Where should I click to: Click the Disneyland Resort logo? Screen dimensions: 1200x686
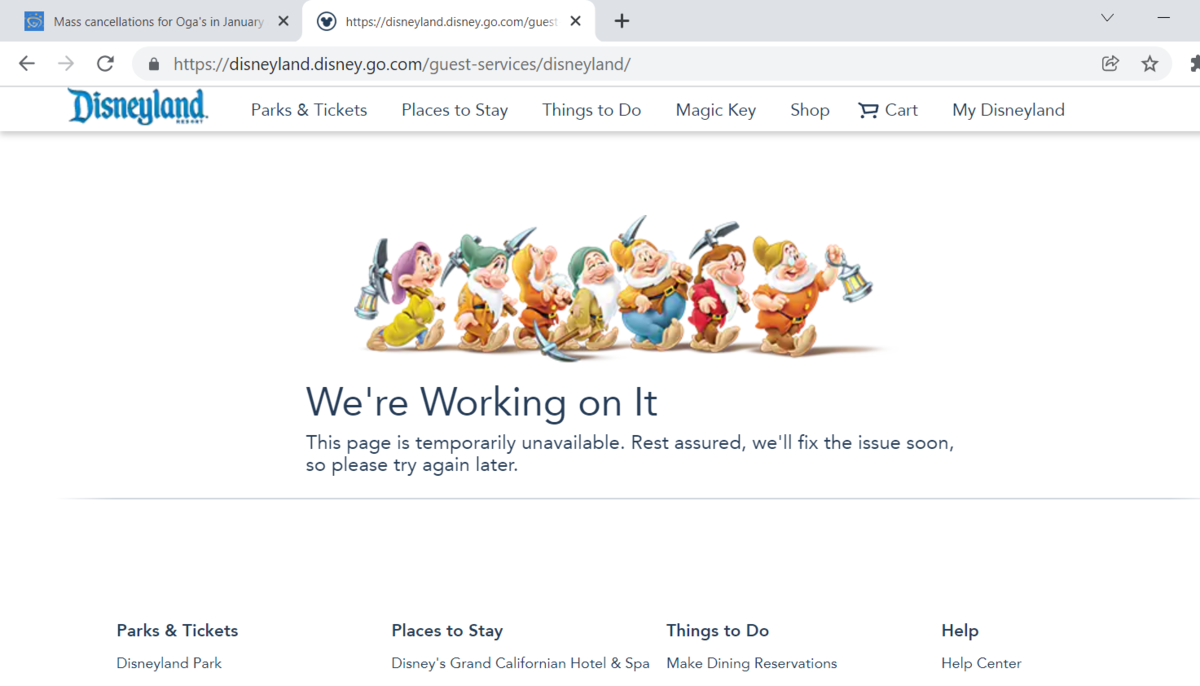point(138,108)
